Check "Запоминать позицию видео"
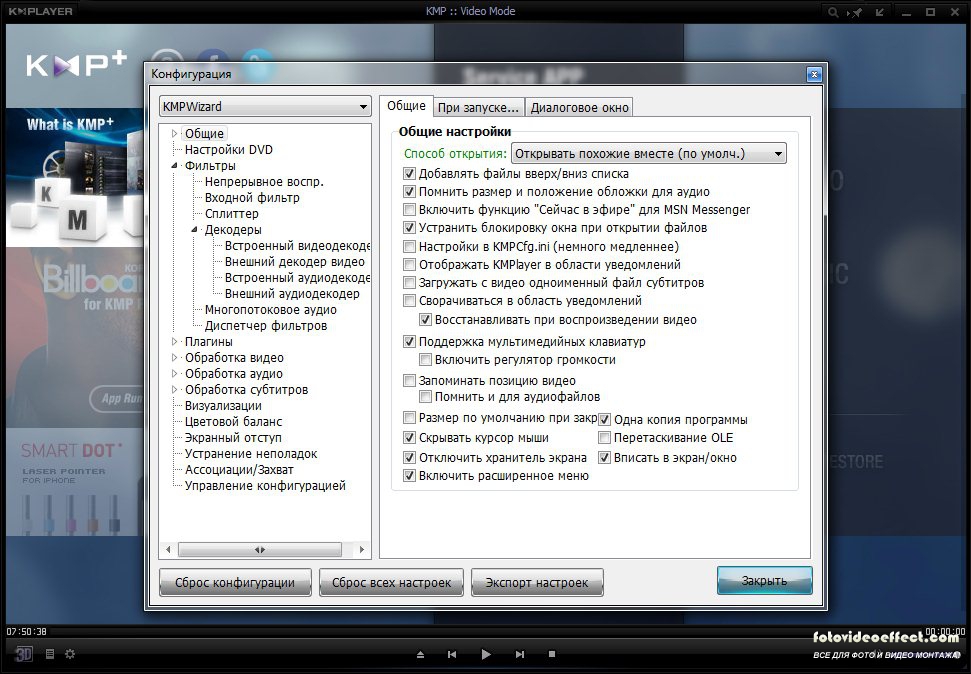 (x=409, y=380)
